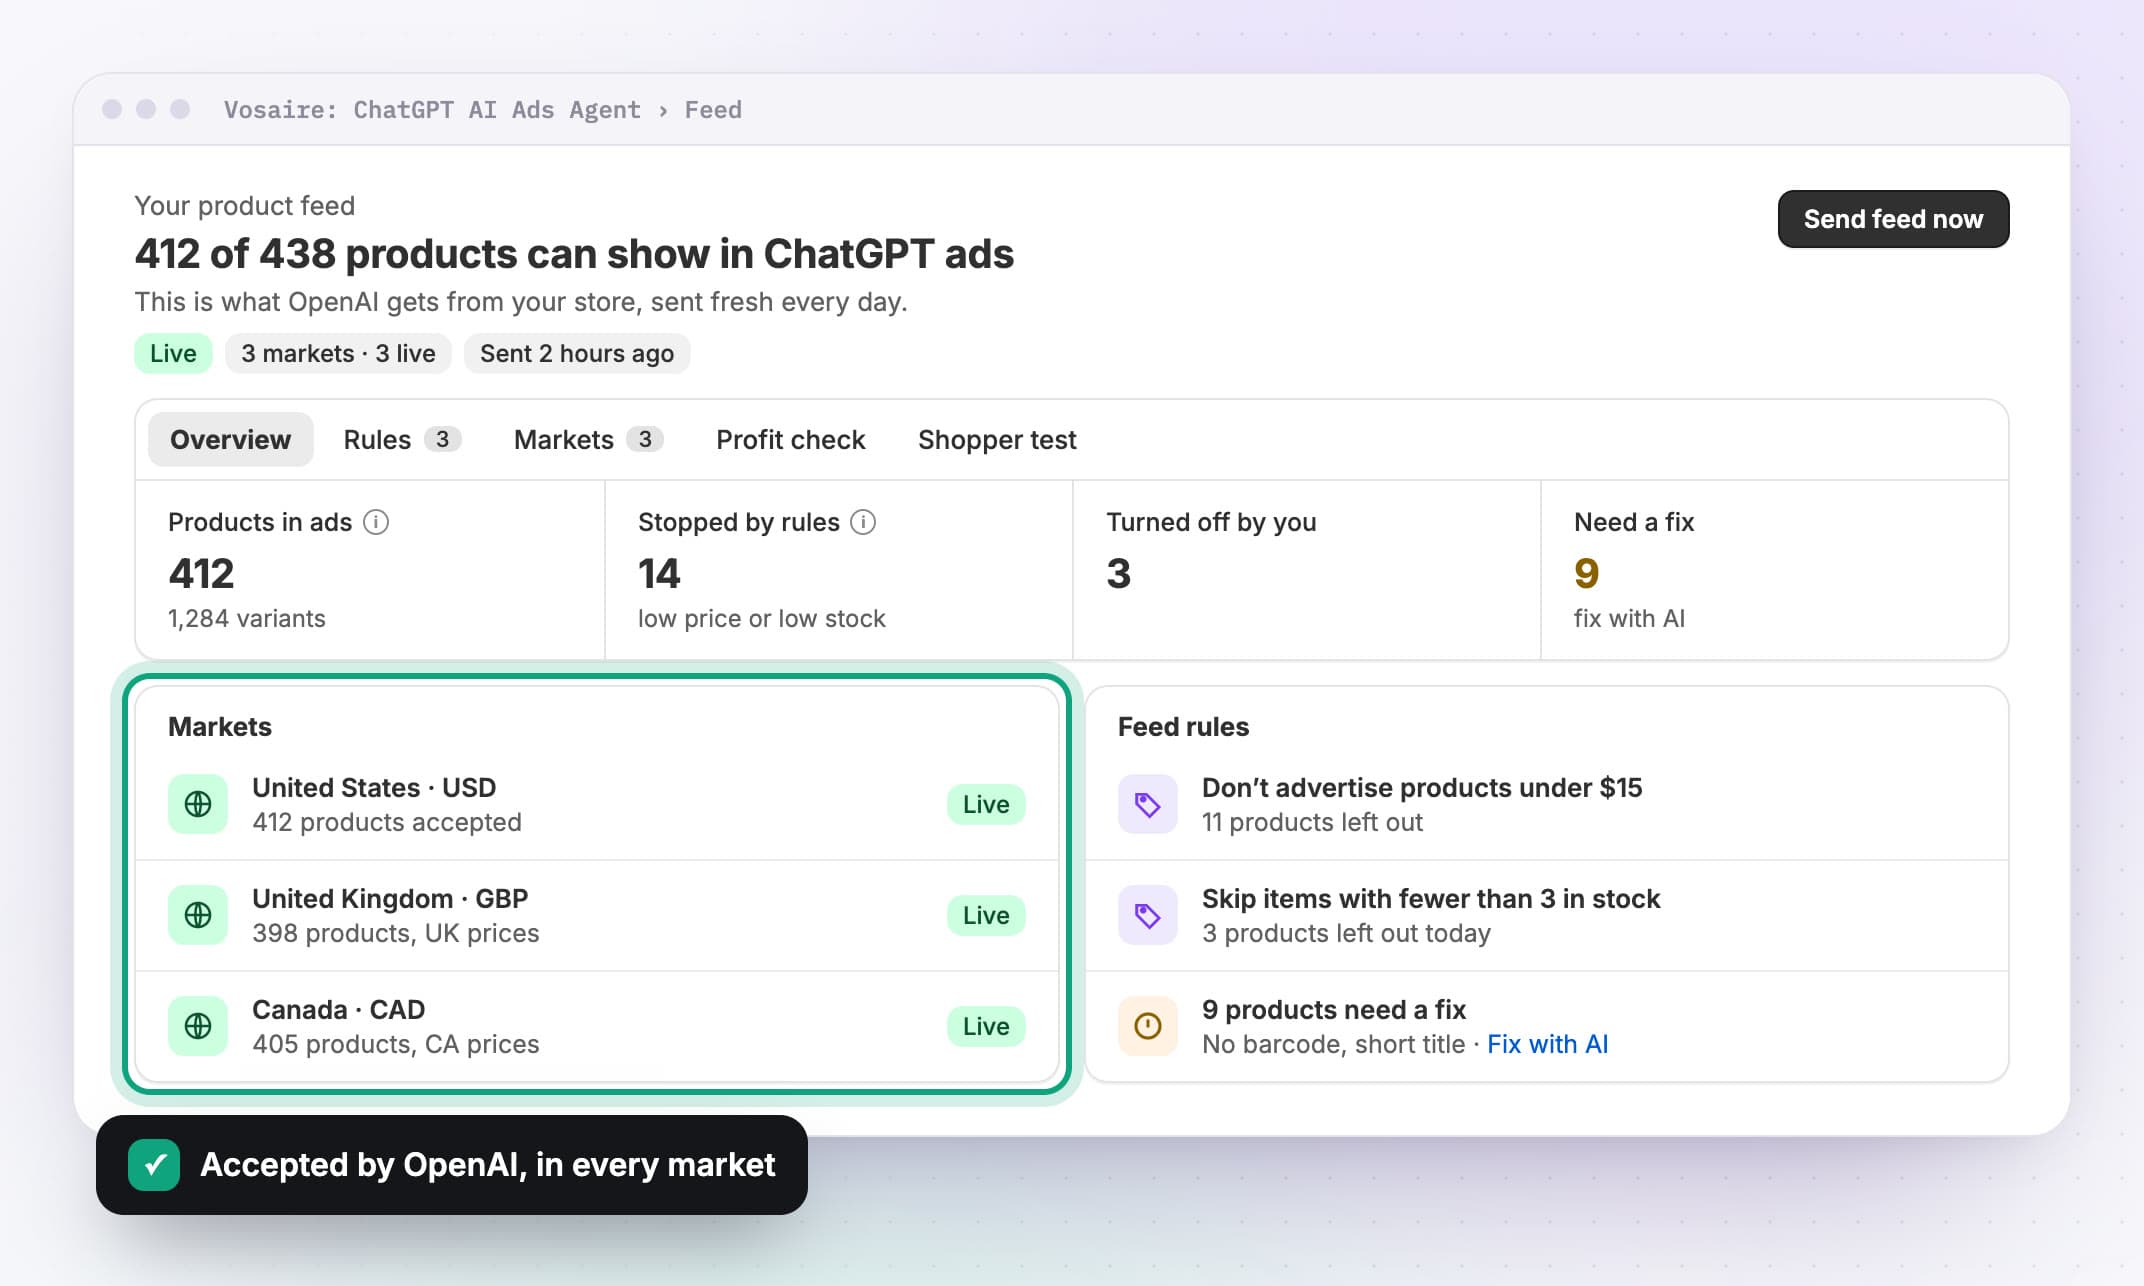Viewport: 2144px width, 1286px height.
Task: Click the green Live status pill under the heading
Action: [x=173, y=353]
